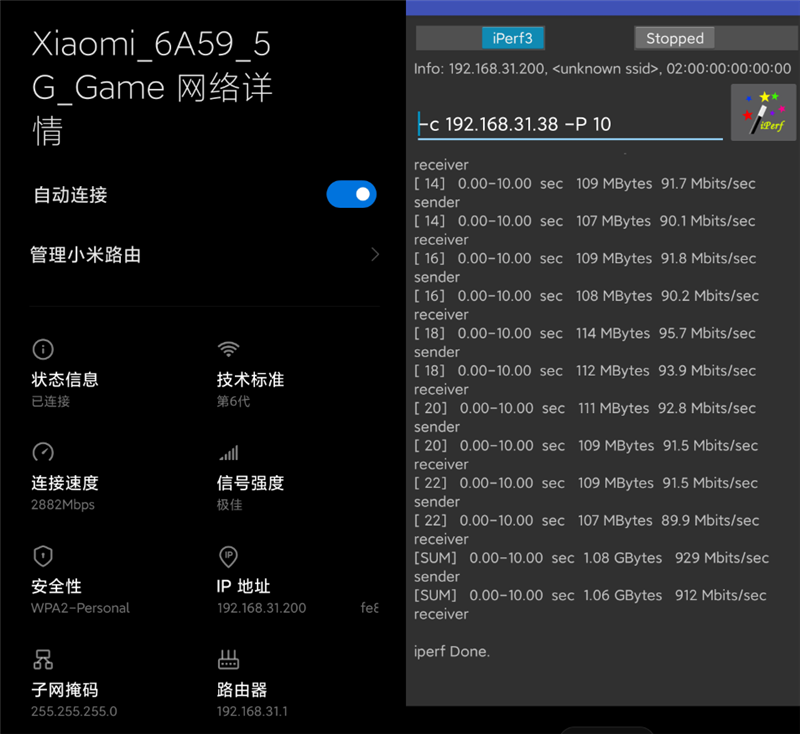
Task: Tap the 信号强度 signal bars icon
Action: pos(228,454)
